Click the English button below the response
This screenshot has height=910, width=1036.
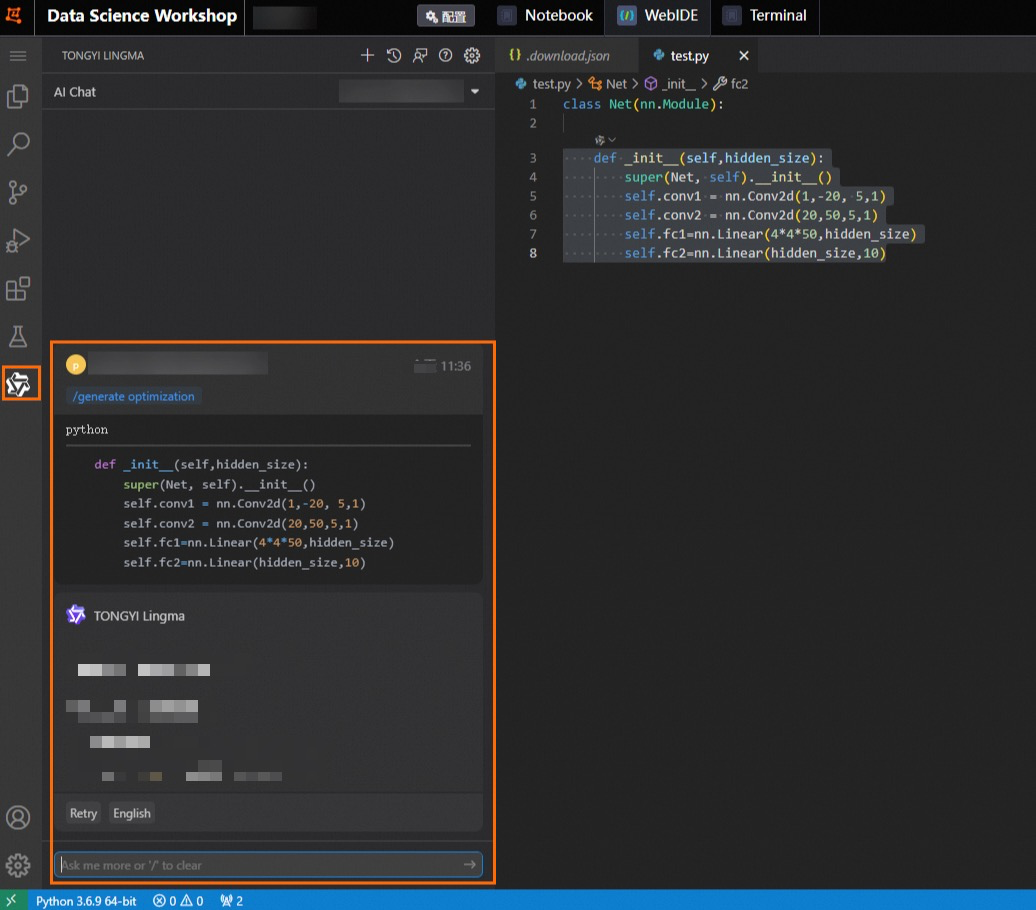[131, 813]
